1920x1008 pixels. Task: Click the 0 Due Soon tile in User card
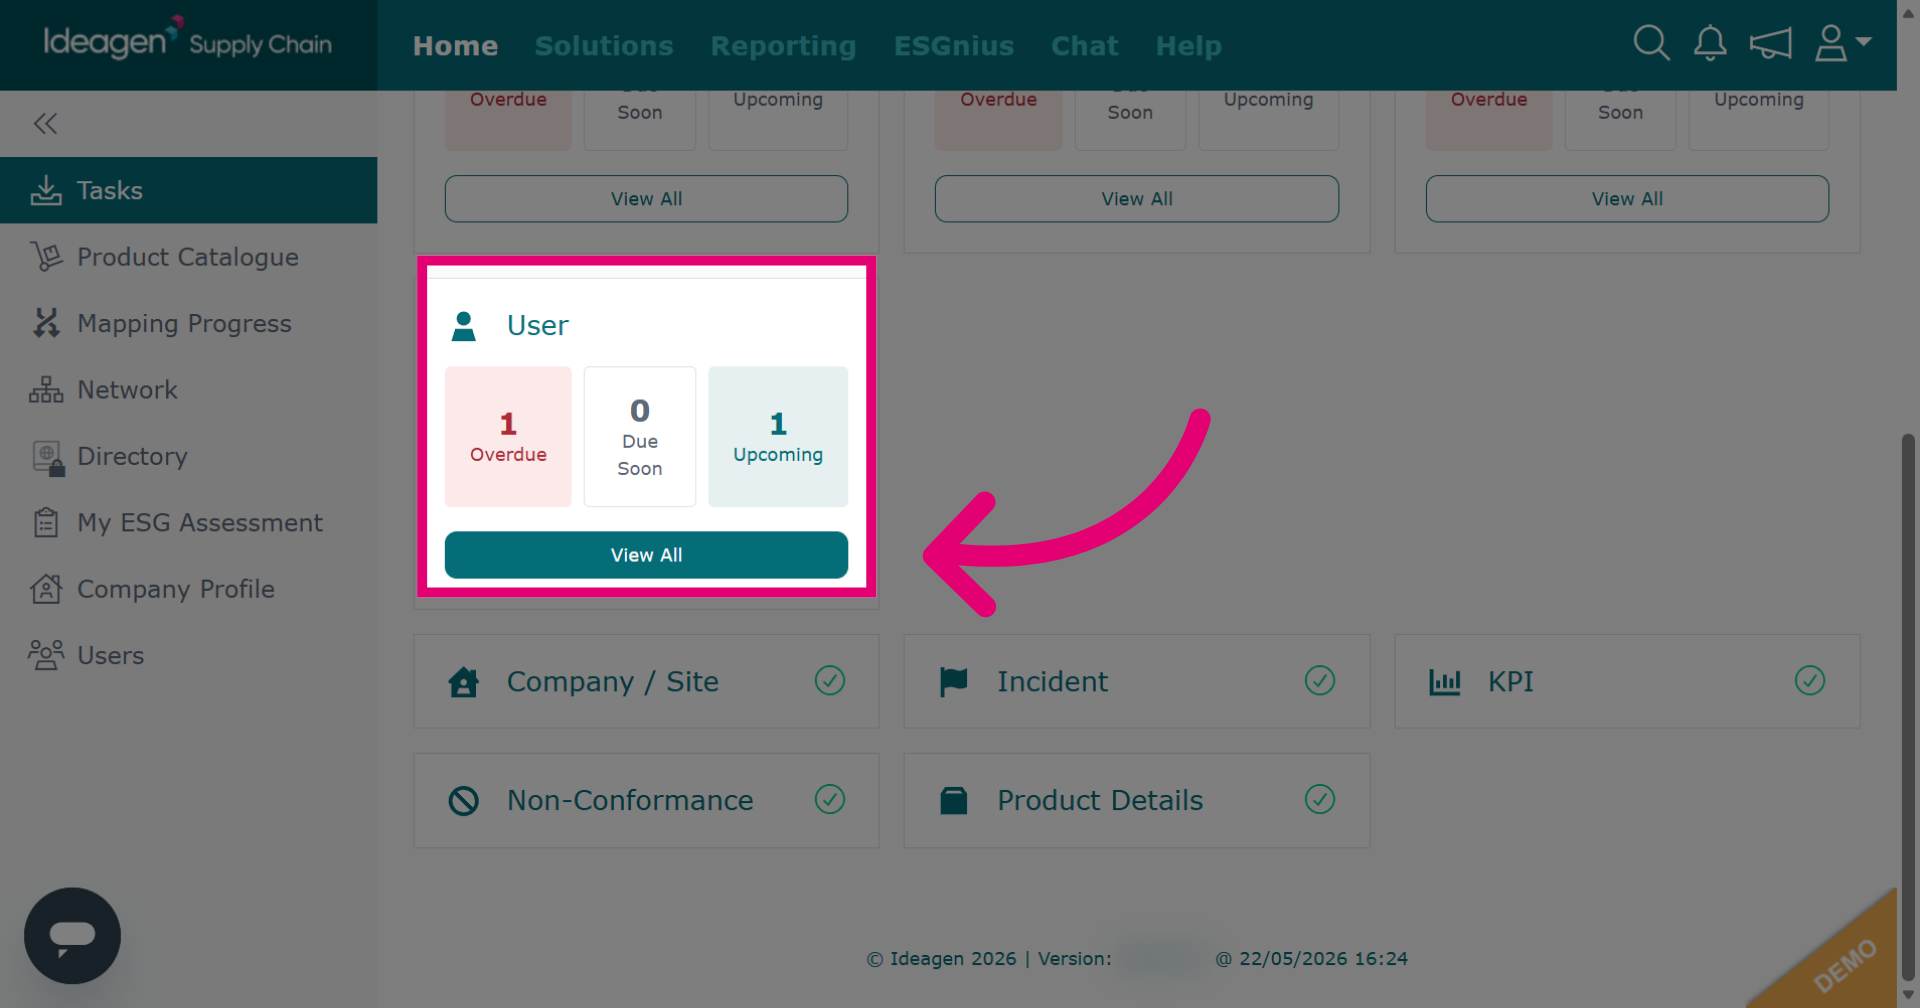640,436
